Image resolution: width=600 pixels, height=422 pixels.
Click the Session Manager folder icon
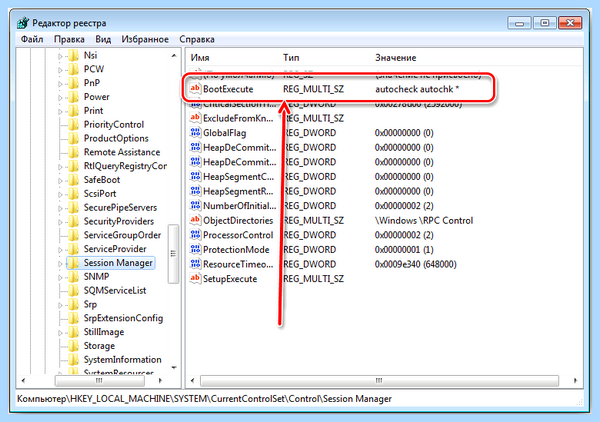tap(73, 263)
